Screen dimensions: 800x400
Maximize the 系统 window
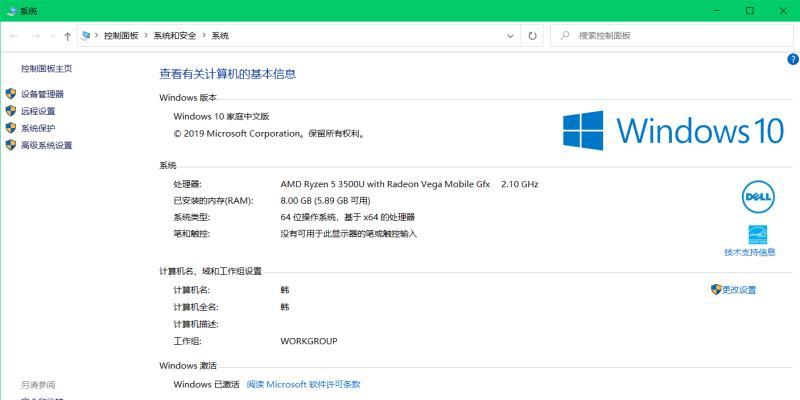pyautogui.click(x=749, y=11)
